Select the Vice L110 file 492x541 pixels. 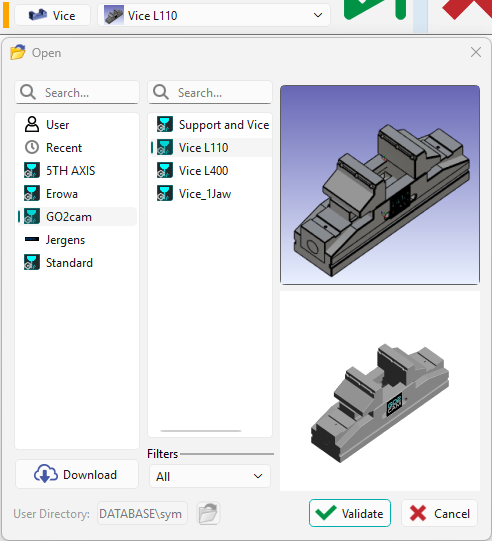(211, 148)
